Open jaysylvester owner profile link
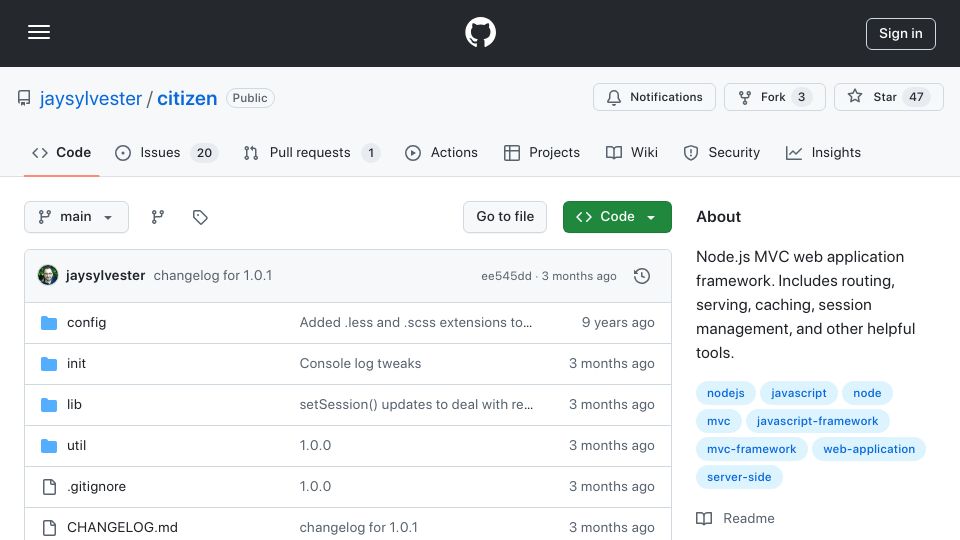 (91, 98)
